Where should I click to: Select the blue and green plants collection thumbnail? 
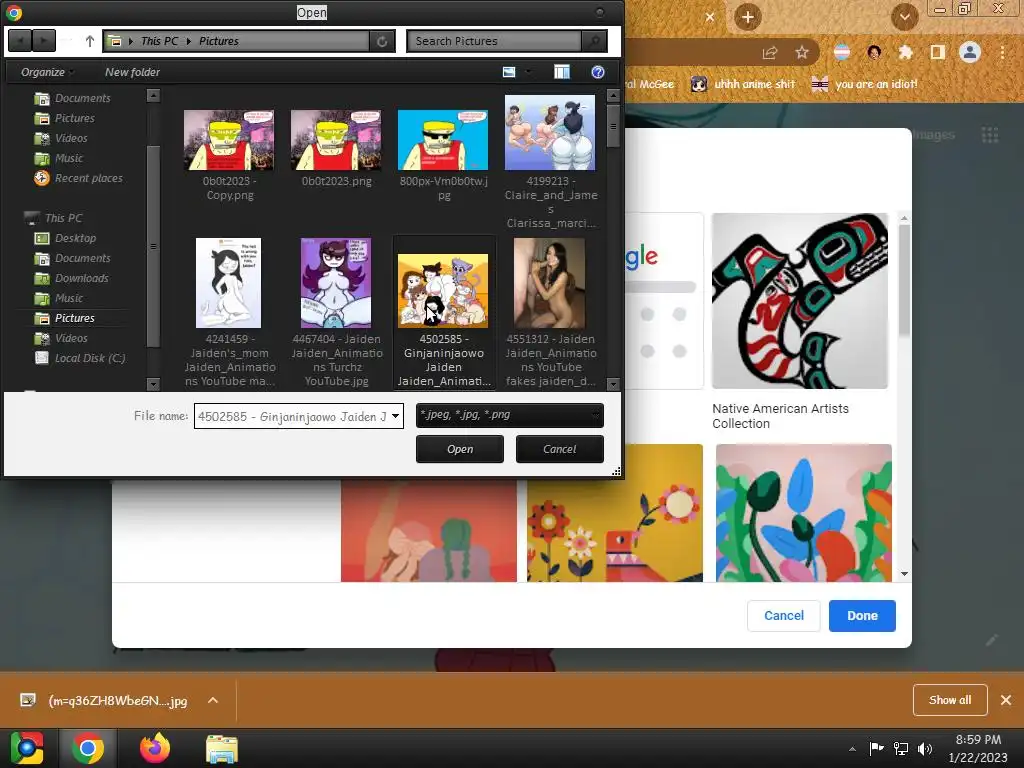point(804,513)
